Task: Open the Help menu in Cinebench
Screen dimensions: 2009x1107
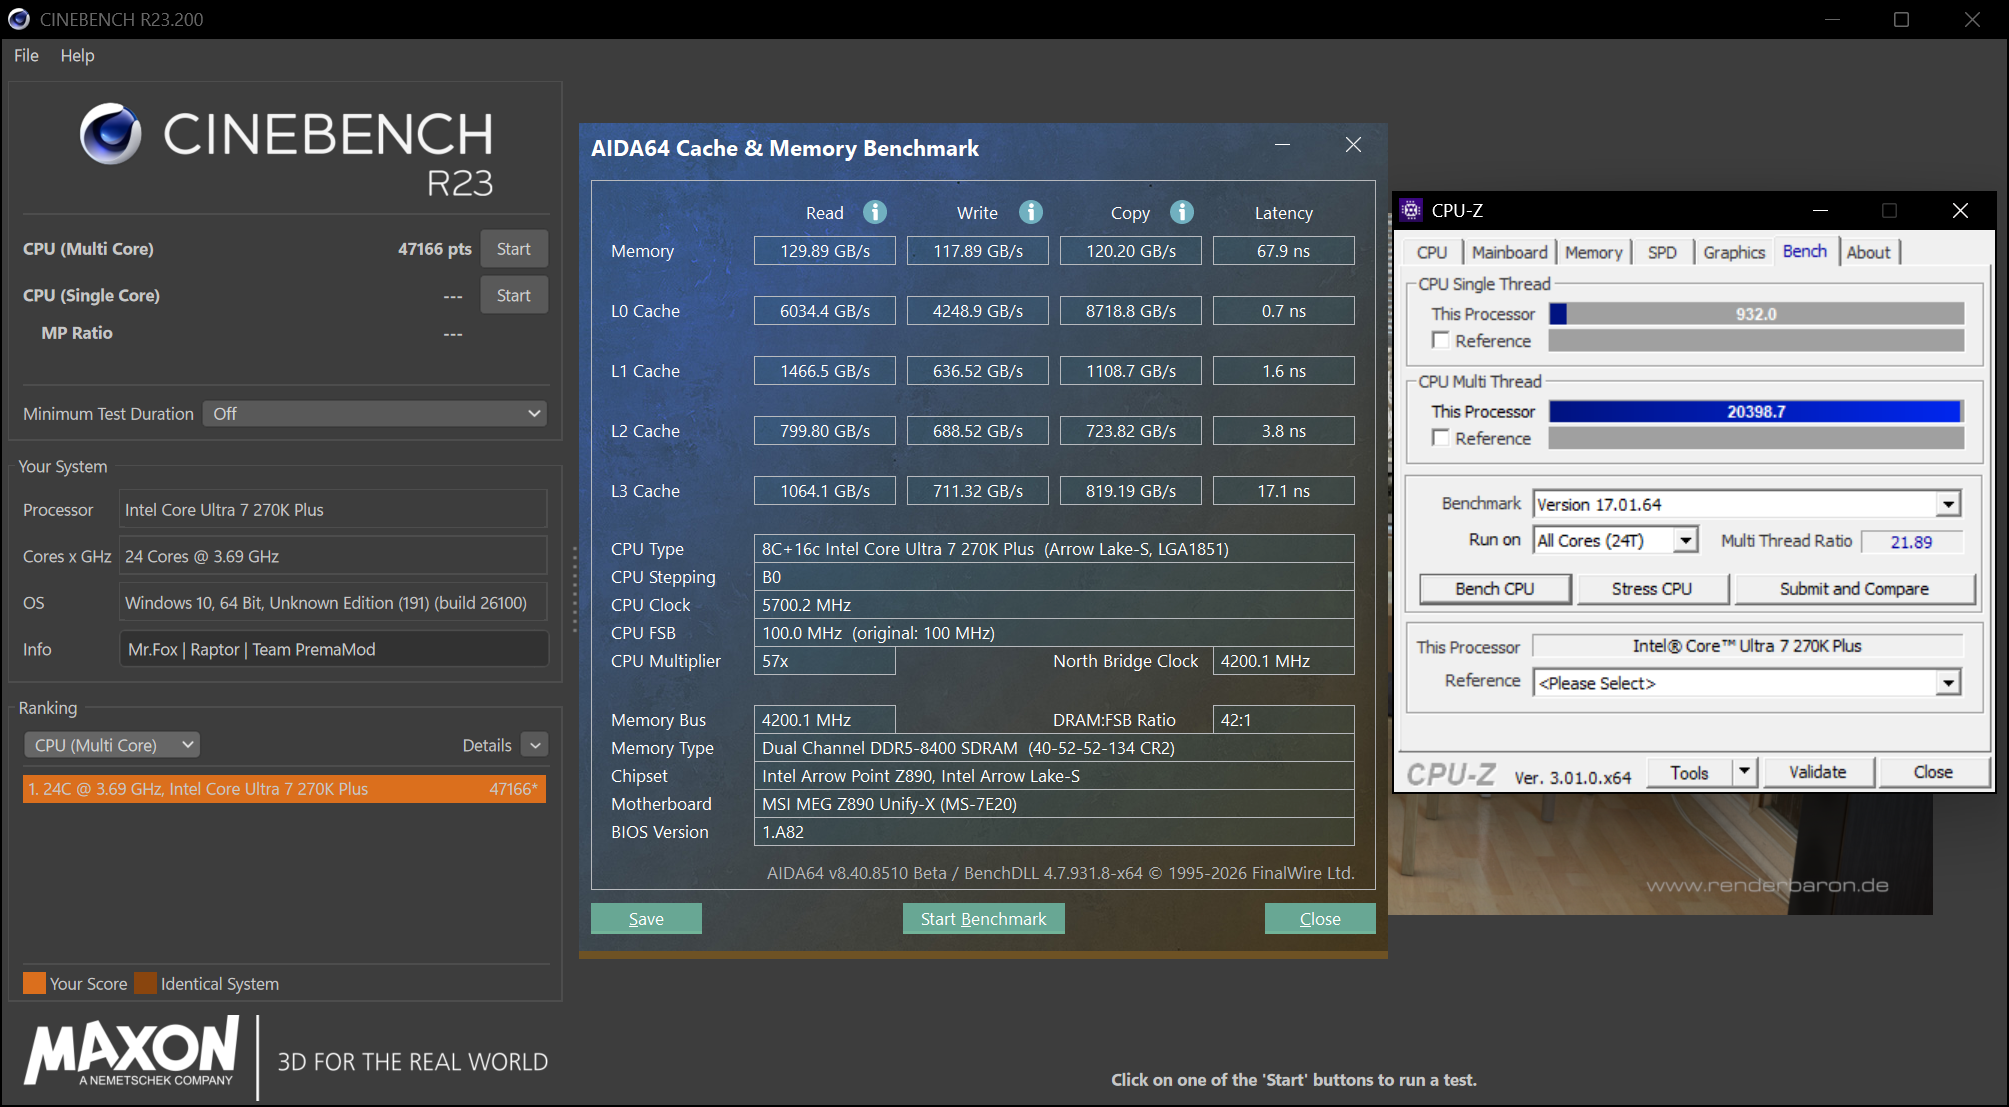Action: point(77,55)
